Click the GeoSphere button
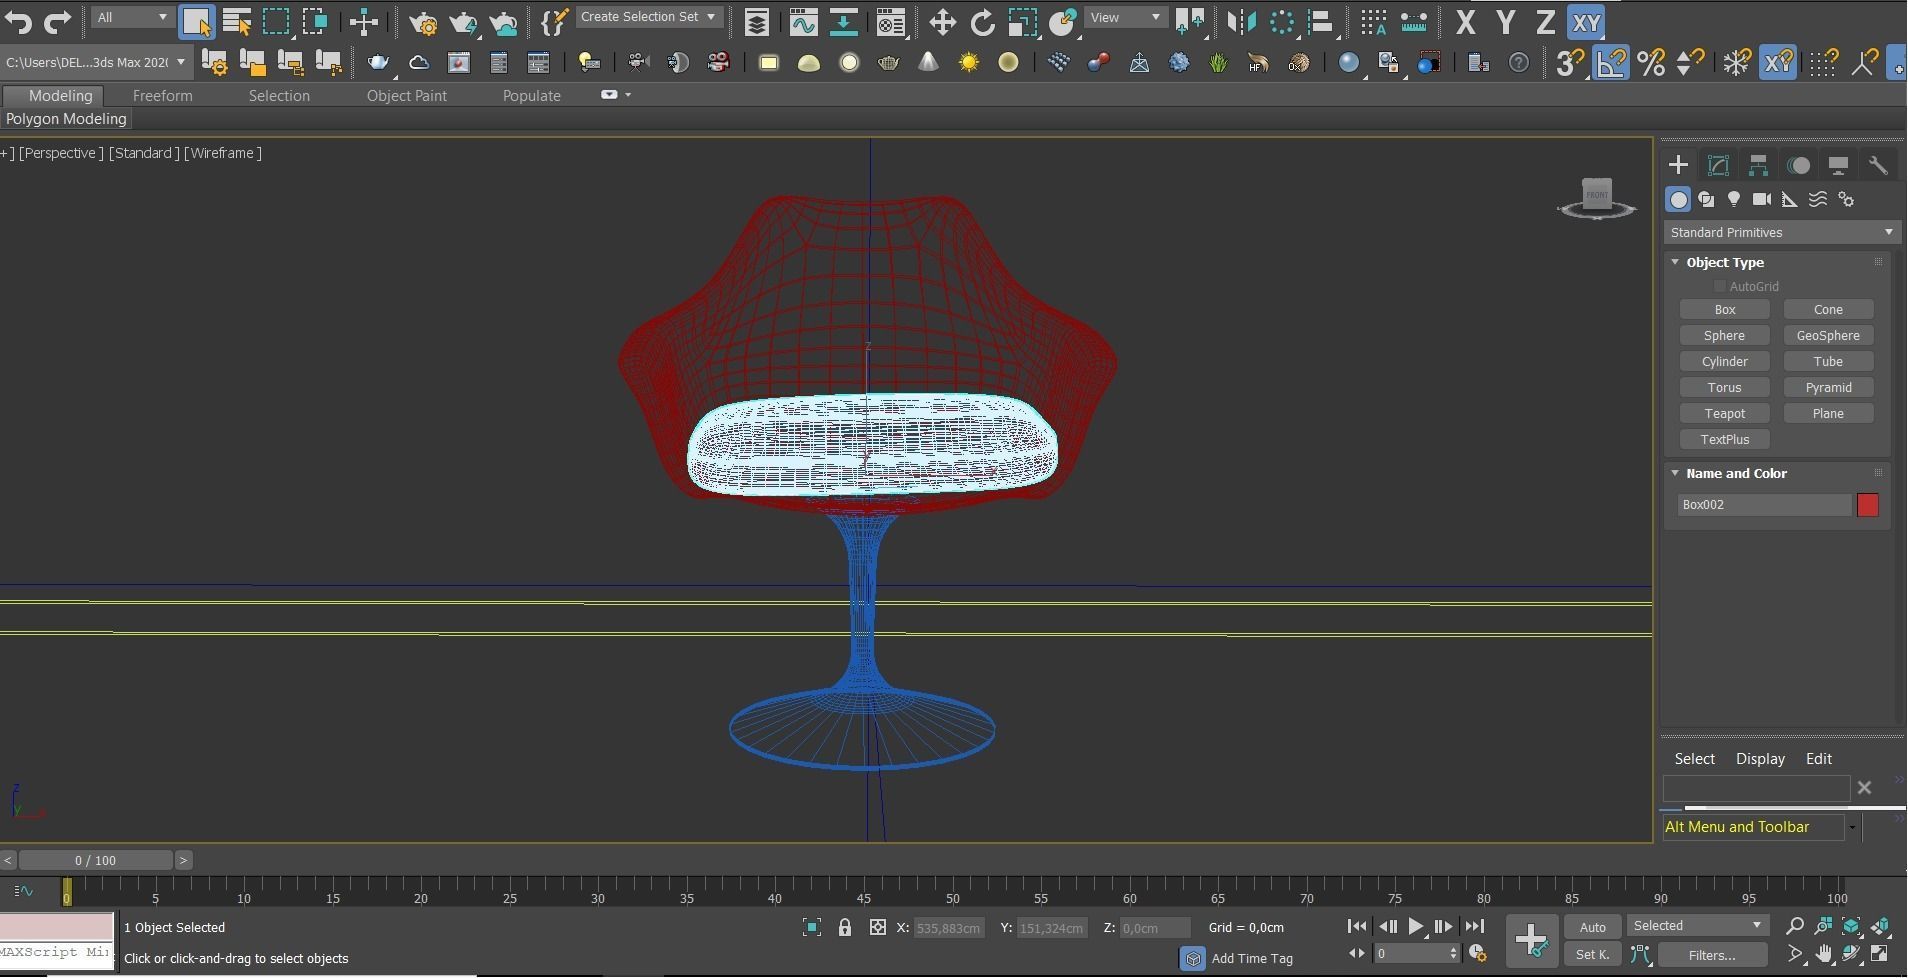Viewport: 1908px width, 978px height. [1828, 336]
